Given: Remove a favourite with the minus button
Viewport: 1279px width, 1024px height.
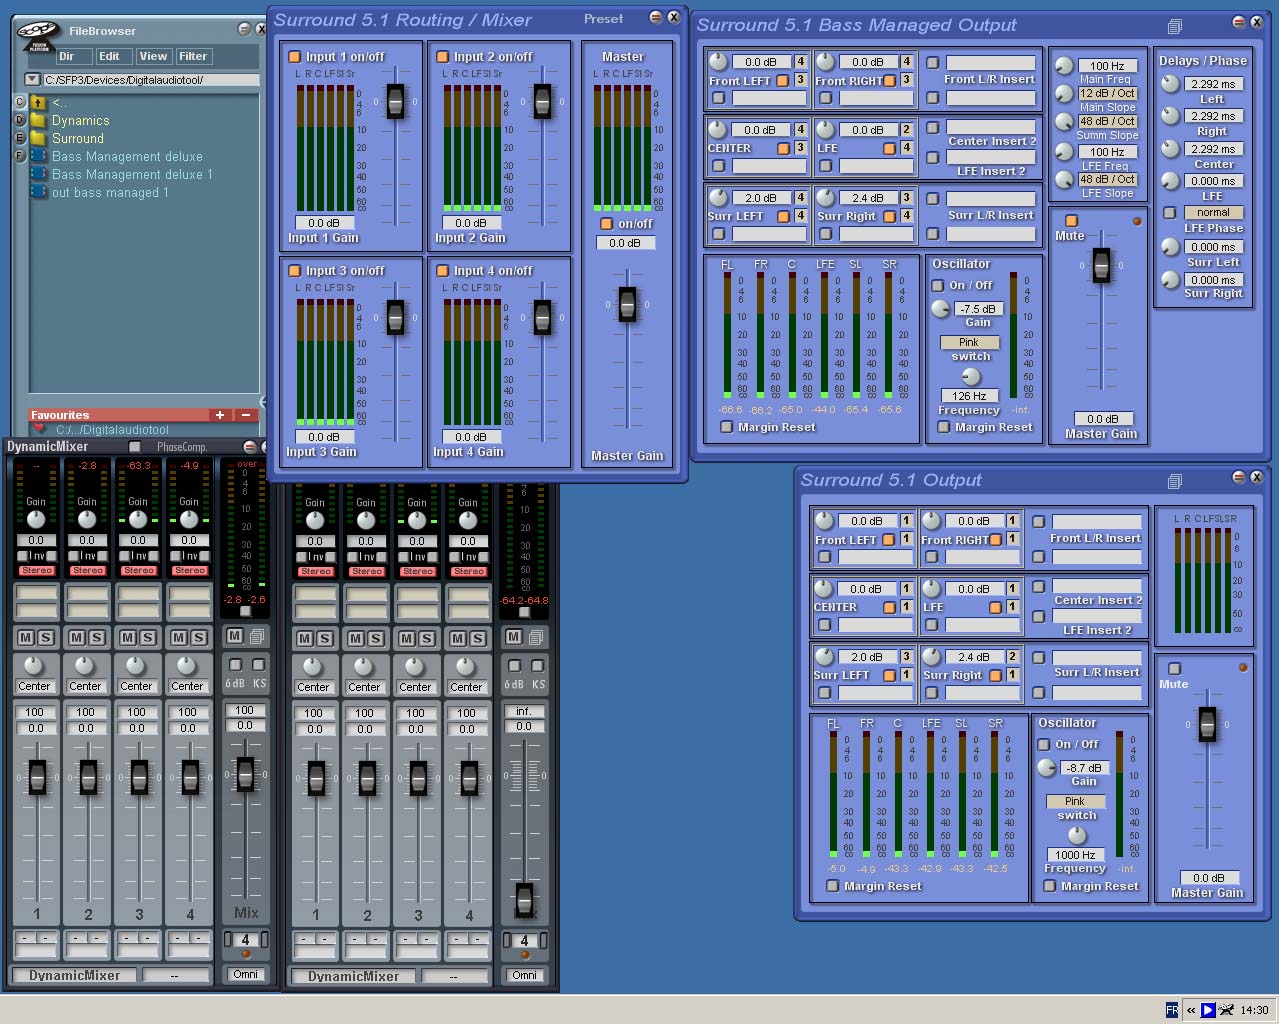Looking at the screenshot, I should (x=246, y=415).
